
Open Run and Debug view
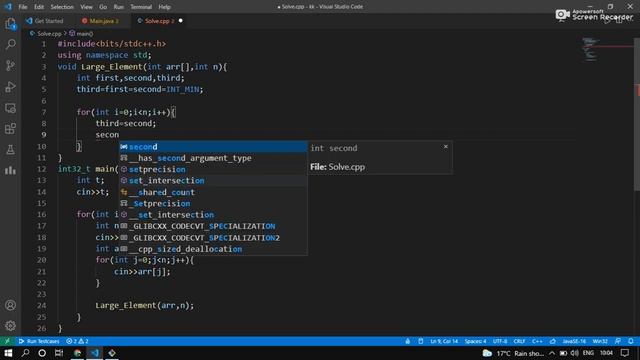(11, 87)
